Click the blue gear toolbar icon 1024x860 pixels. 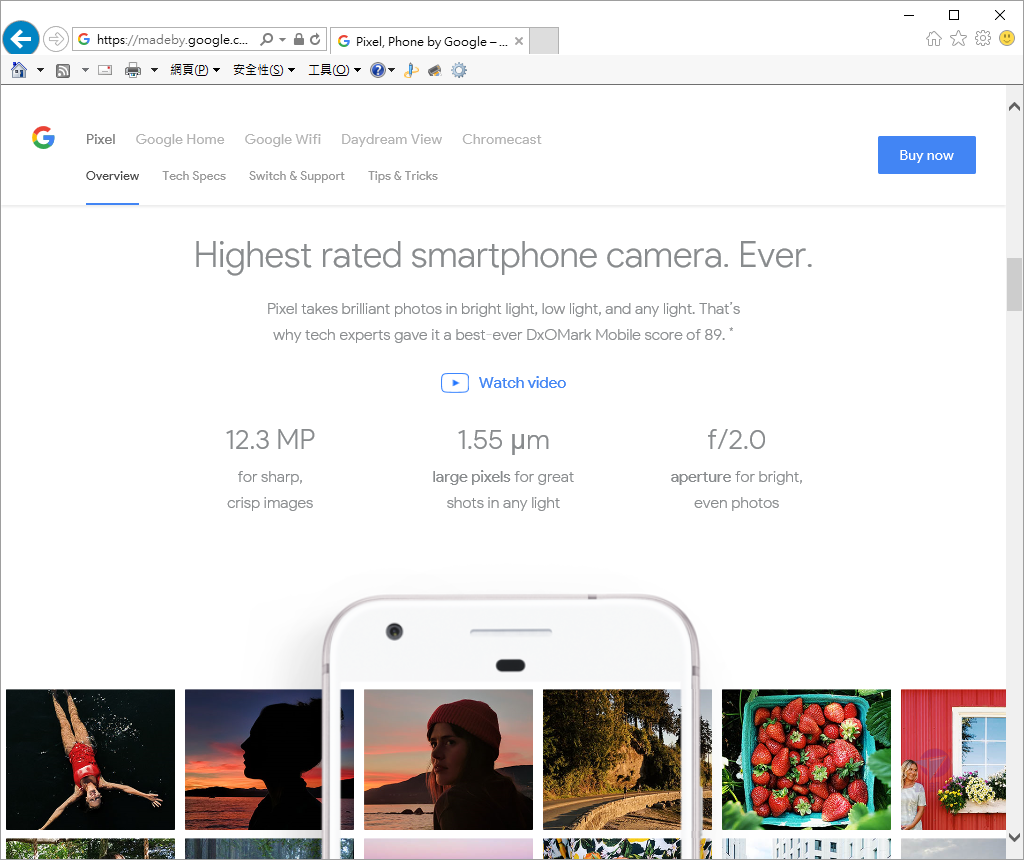pos(459,70)
